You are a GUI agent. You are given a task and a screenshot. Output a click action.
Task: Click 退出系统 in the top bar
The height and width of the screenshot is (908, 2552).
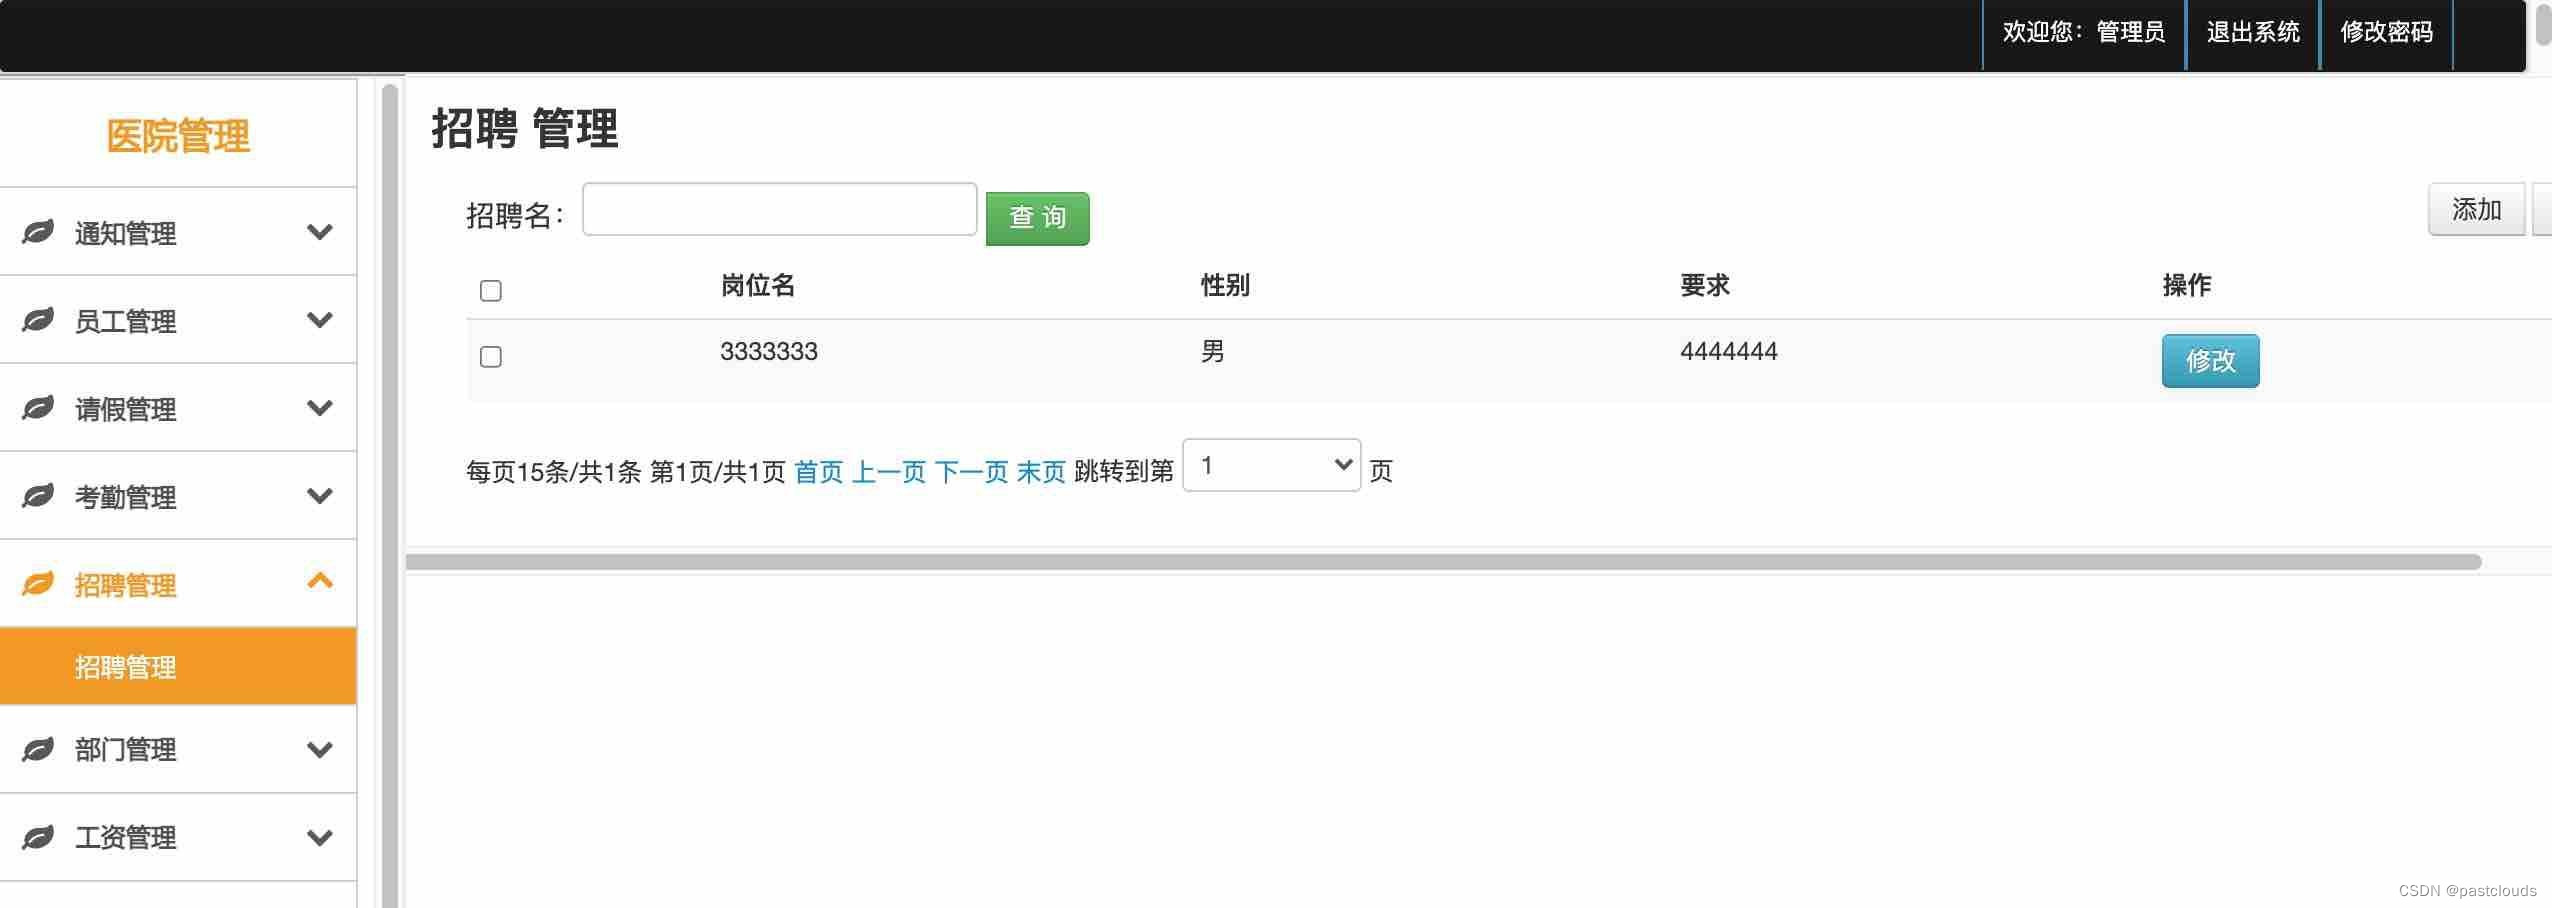pyautogui.click(x=2253, y=32)
